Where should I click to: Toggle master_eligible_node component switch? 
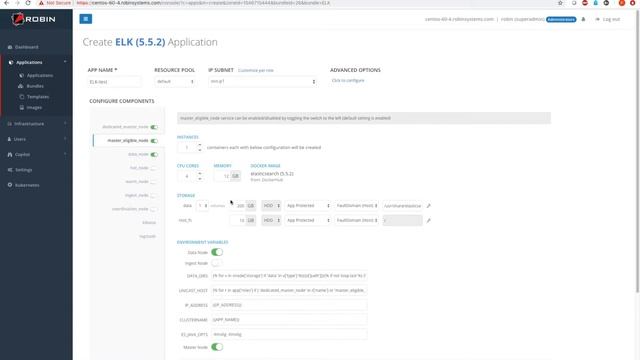pos(154,141)
